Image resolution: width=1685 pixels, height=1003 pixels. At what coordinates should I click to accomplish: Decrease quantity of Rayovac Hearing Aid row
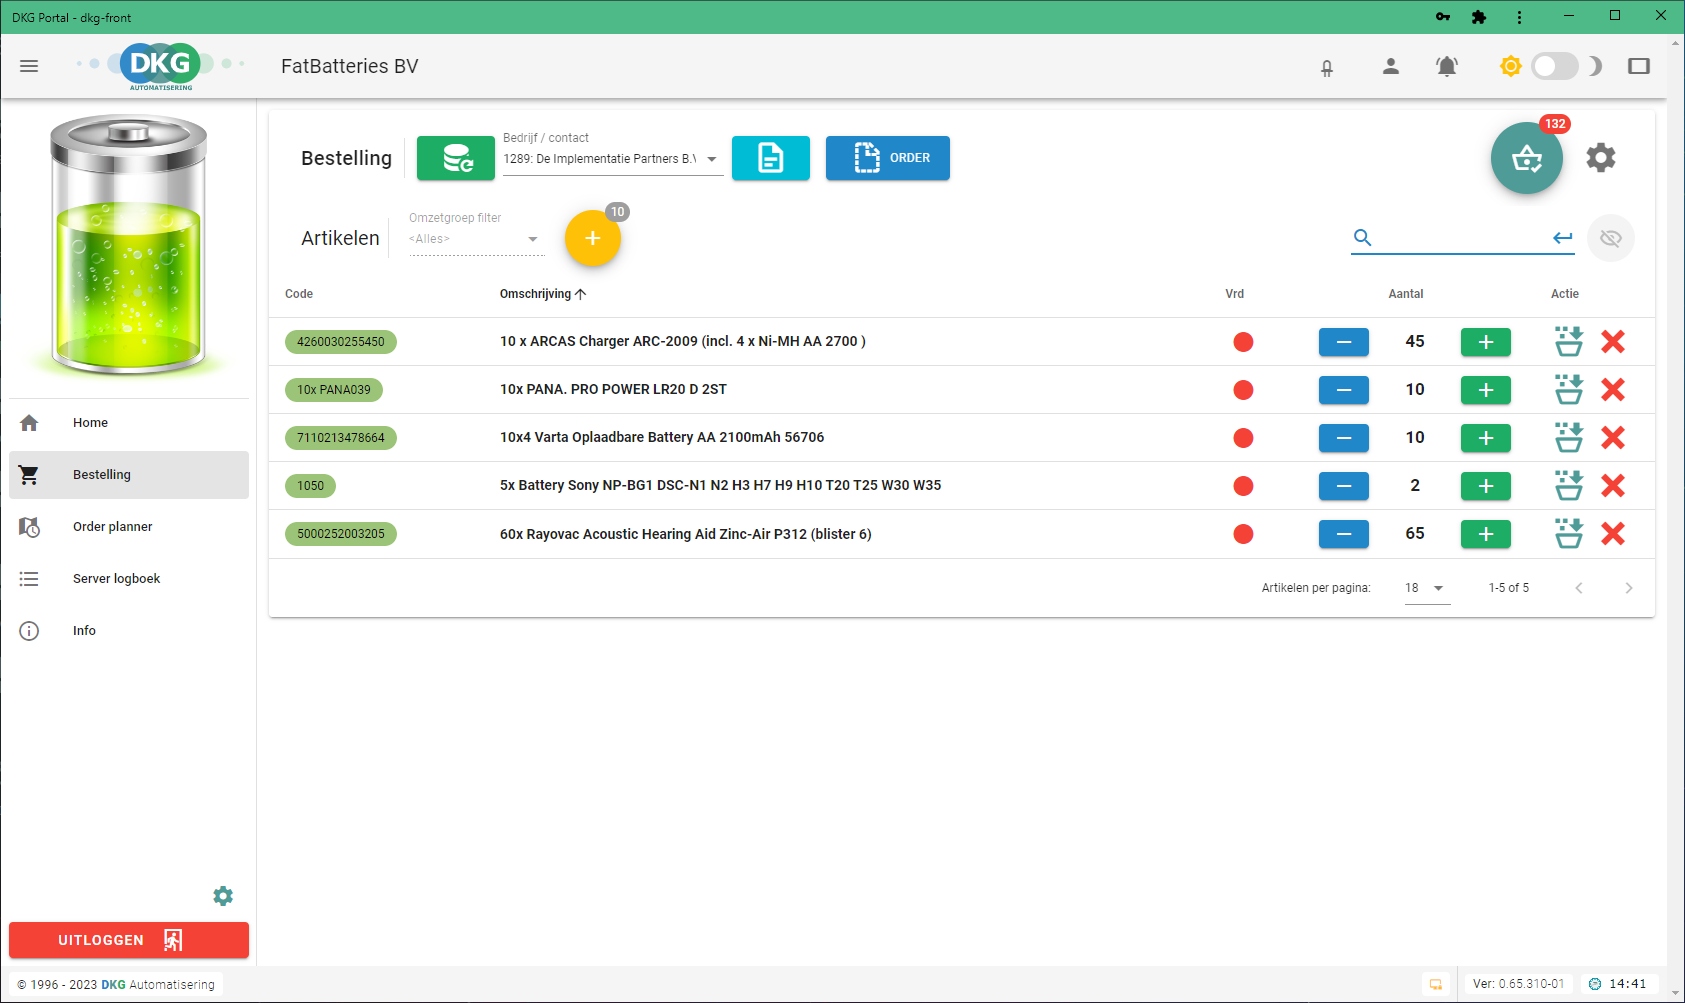click(x=1344, y=534)
